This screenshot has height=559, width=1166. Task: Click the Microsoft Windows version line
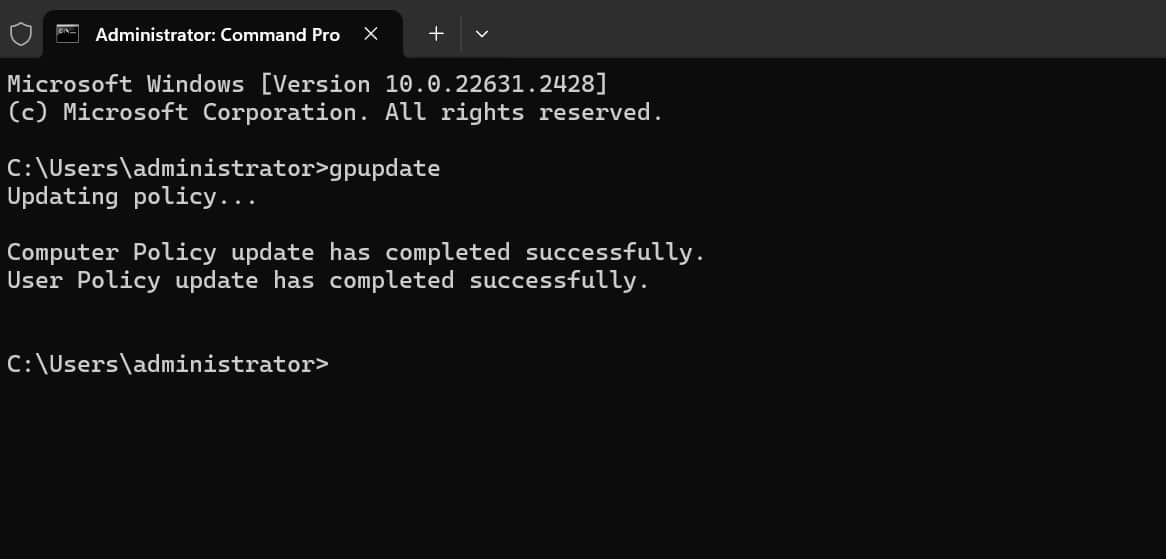pos(307,84)
